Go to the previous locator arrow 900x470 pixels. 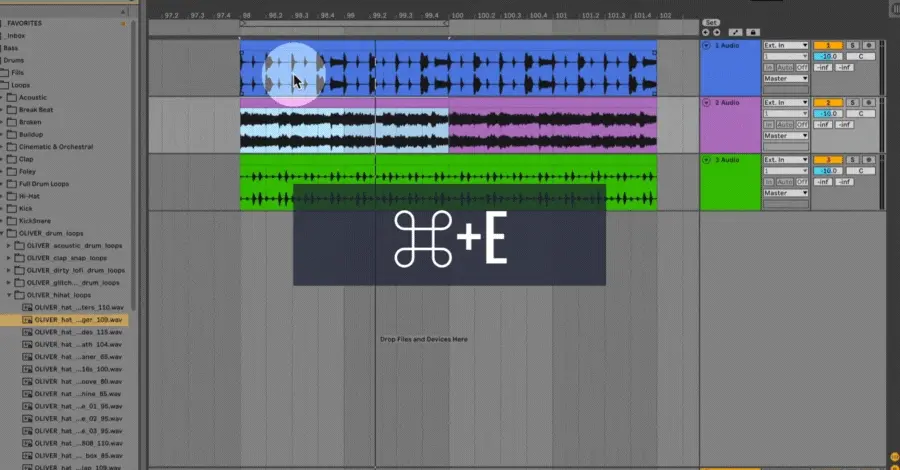[x=705, y=33]
